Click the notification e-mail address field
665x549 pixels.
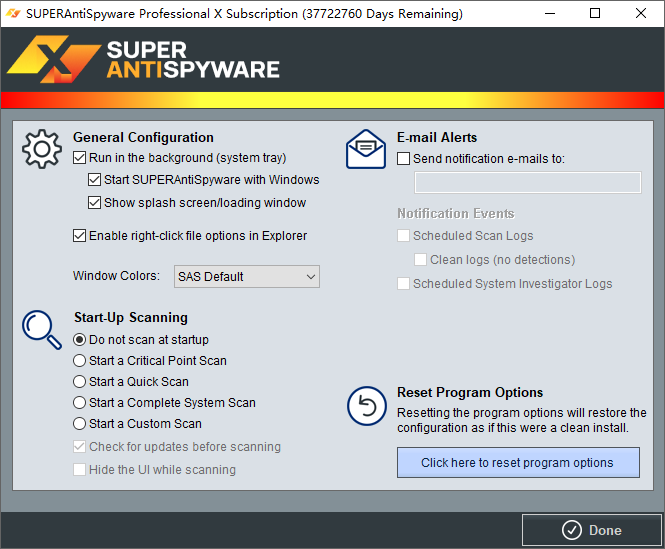[x=528, y=182]
